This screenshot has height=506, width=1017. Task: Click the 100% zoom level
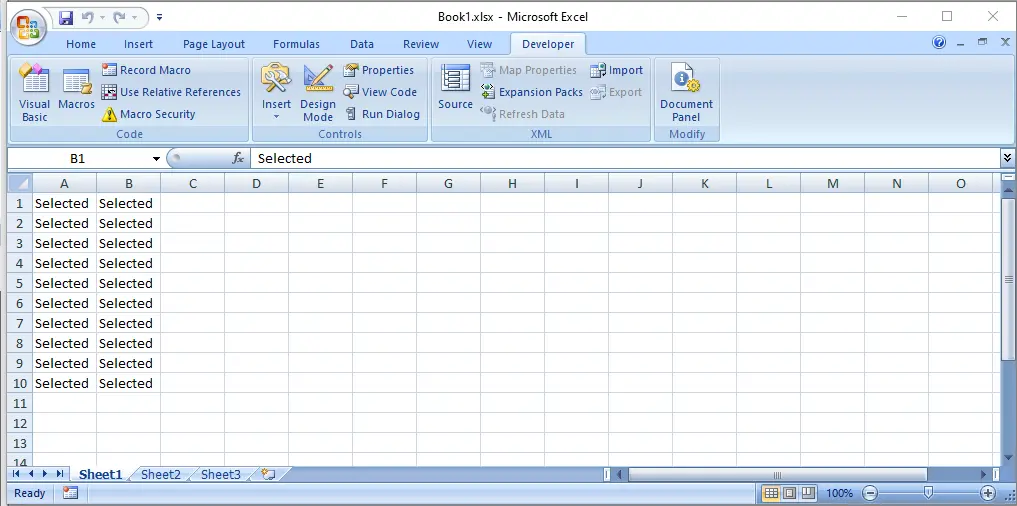click(840, 493)
